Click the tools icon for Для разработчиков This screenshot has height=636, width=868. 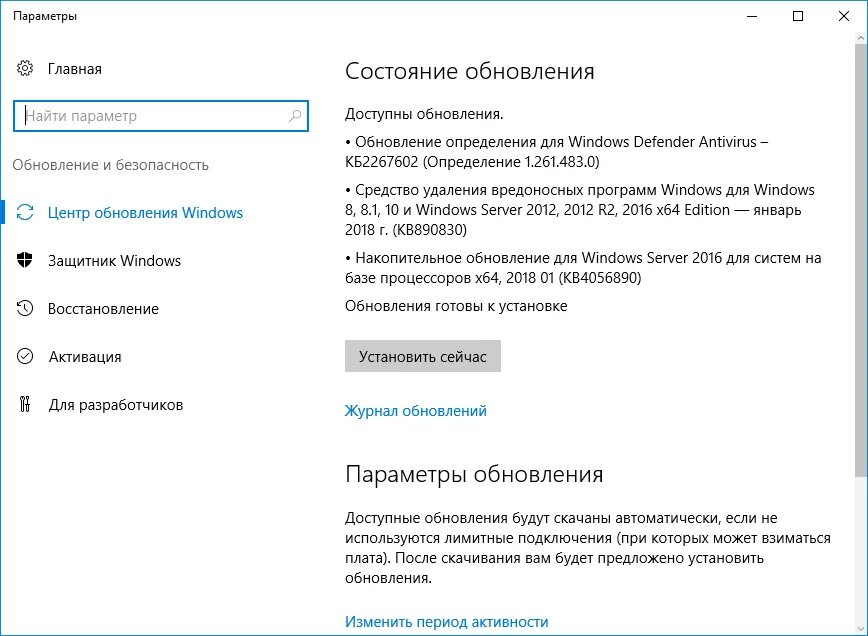[25, 404]
